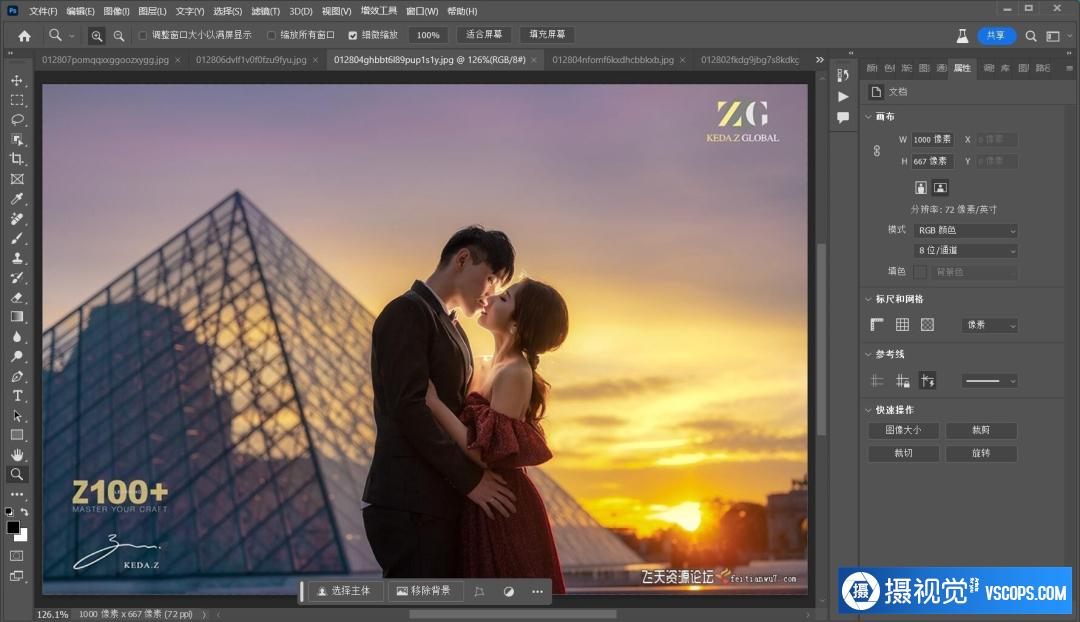The image size is (1080, 622).
Task: Select the Eyedropper tool
Action: (17, 199)
